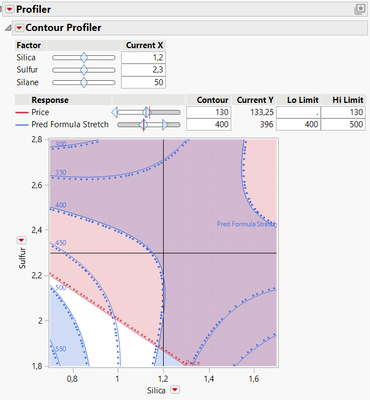370x400 pixels.
Task: Click the Silane factor slider handle
Action: [84, 82]
